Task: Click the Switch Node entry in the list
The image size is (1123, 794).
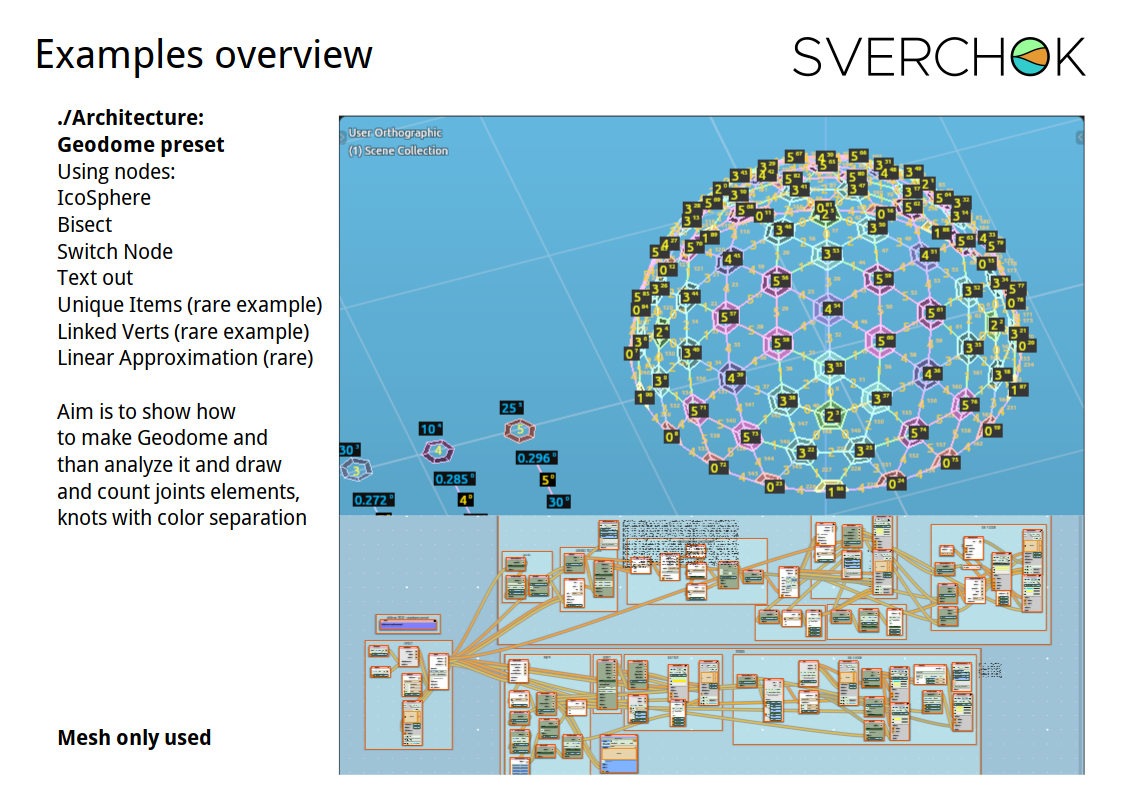Action: pyautogui.click(x=115, y=251)
